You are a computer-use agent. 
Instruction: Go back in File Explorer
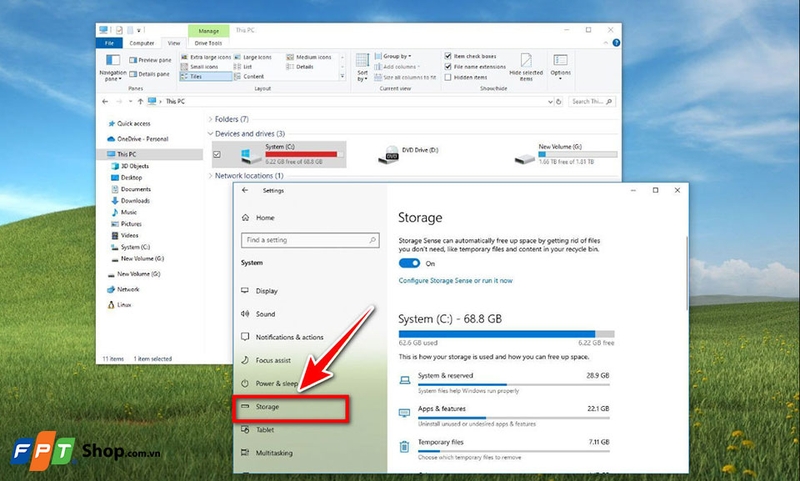click(105, 102)
